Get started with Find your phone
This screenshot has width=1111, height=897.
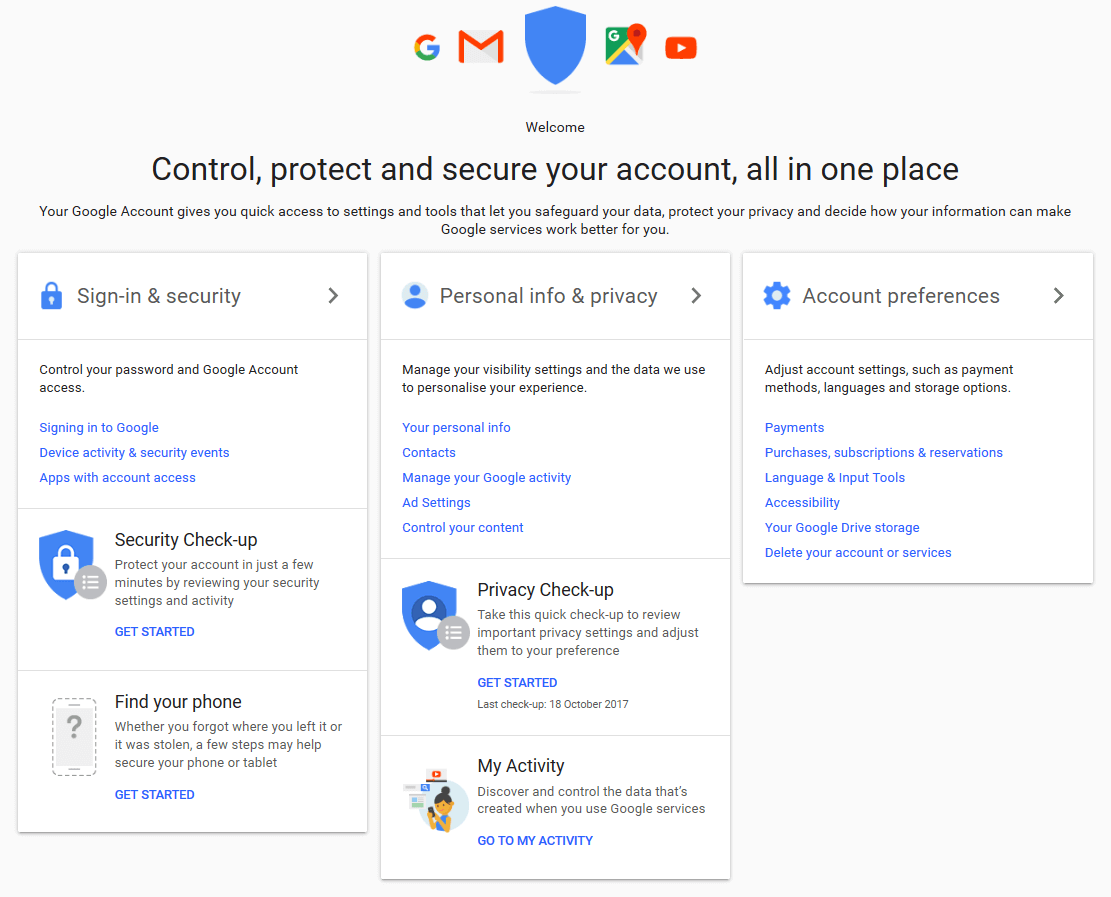coord(155,795)
